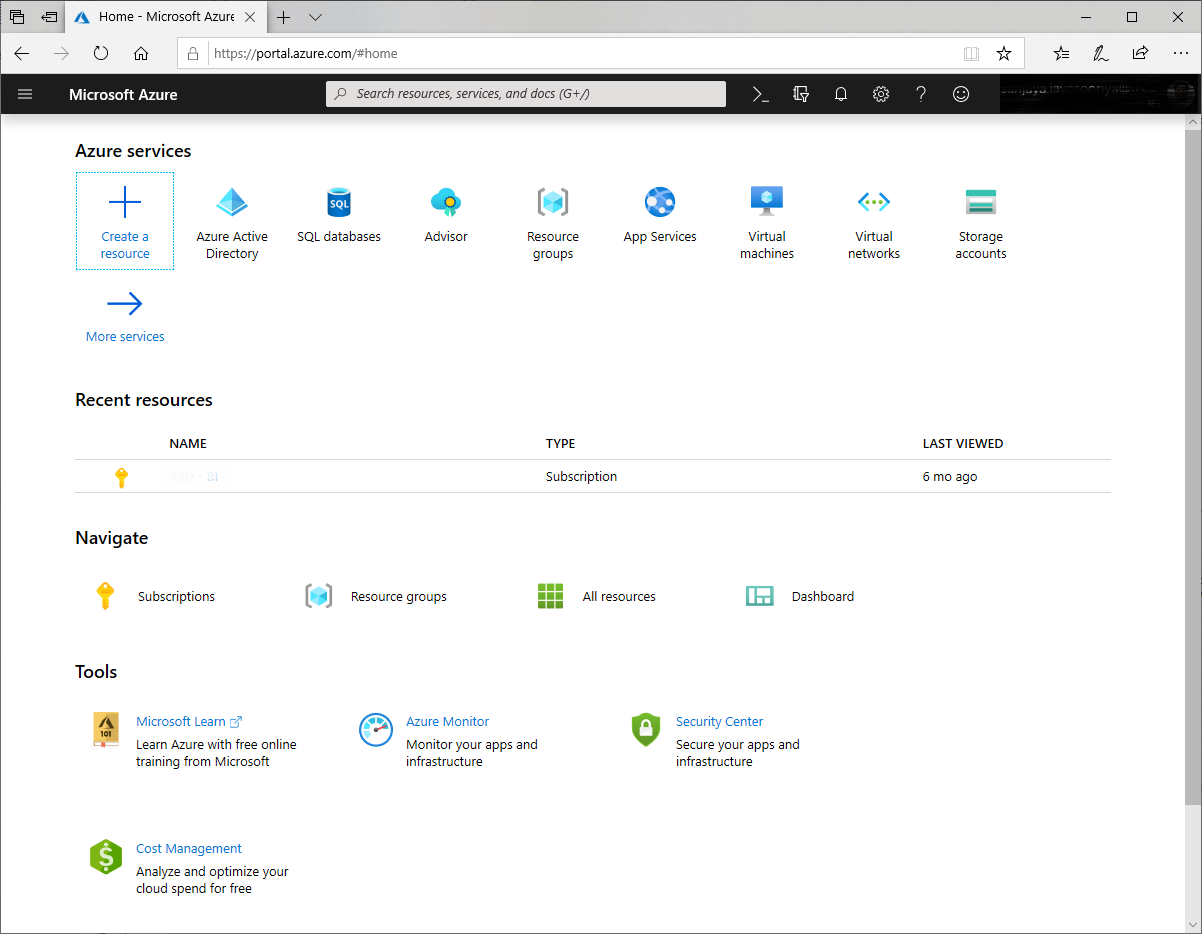Open browser Settings and more menu
The image size is (1202, 934).
pos(1180,53)
